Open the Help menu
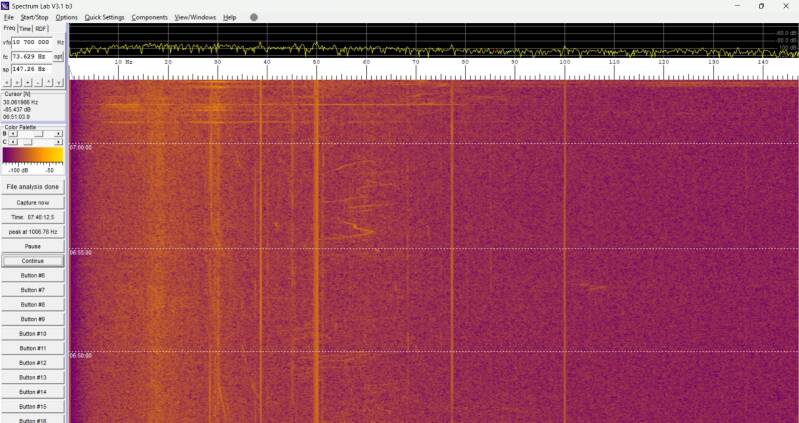Screen dimensions: 799x423 point(230,17)
